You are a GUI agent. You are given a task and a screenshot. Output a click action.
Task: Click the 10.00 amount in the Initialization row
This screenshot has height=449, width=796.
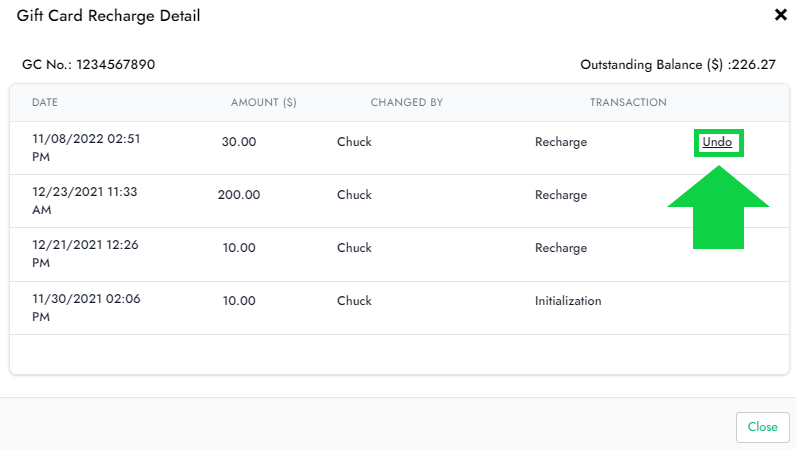click(x=239, y=301)
